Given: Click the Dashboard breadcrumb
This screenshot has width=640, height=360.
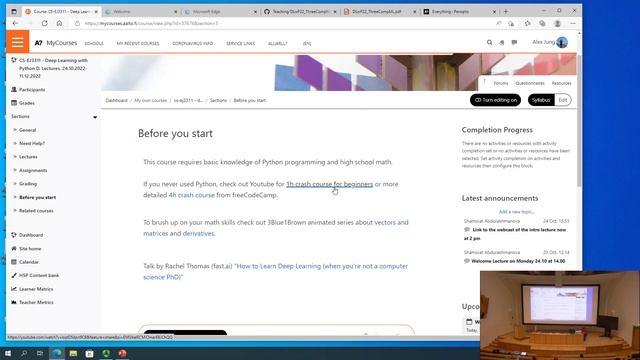Looking at the screenshot, I should pyautogui.click(x=116, y=100).
